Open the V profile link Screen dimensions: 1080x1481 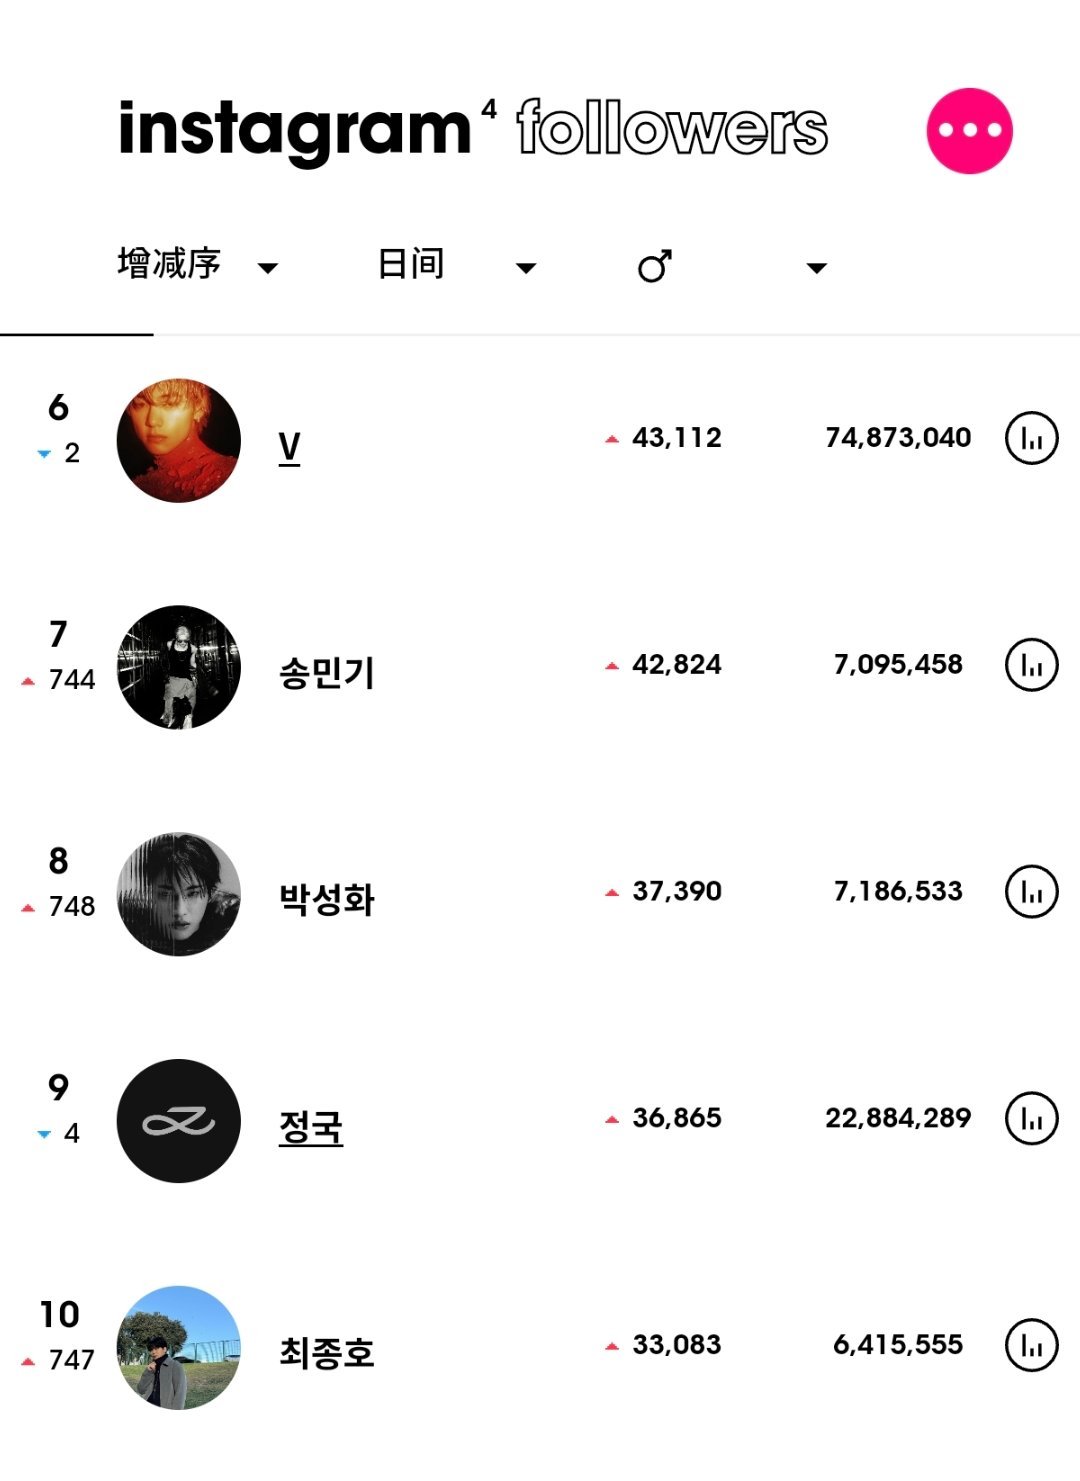(x=289, y=447)
